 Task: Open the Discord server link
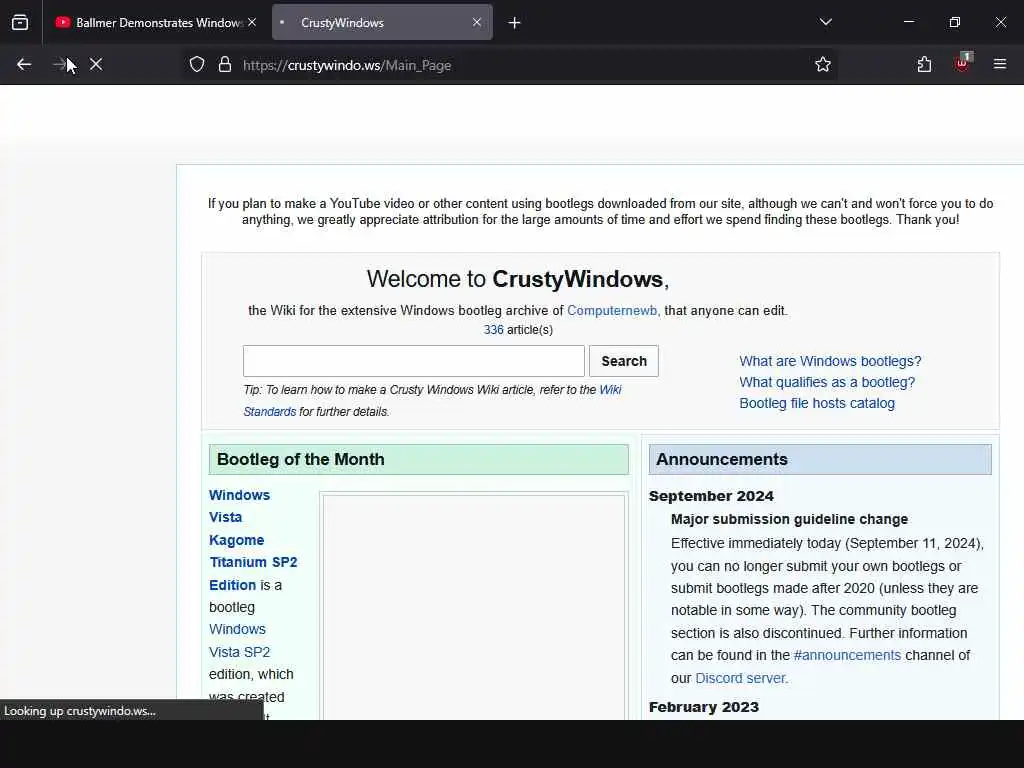741,678
